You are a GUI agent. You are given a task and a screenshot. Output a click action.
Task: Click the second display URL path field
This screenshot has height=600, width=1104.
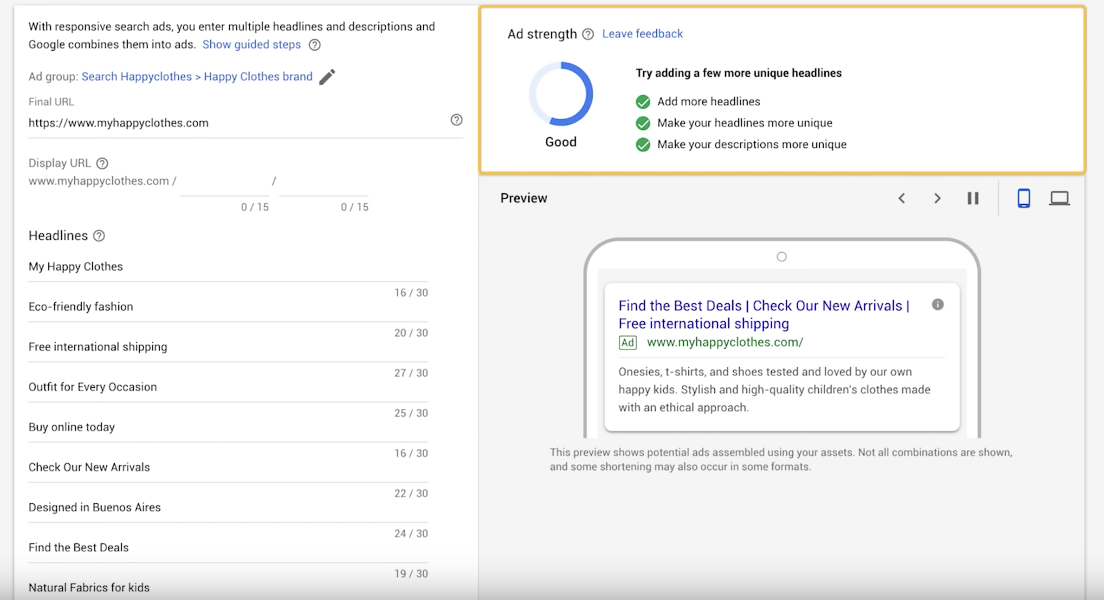[x=324, y=182]
